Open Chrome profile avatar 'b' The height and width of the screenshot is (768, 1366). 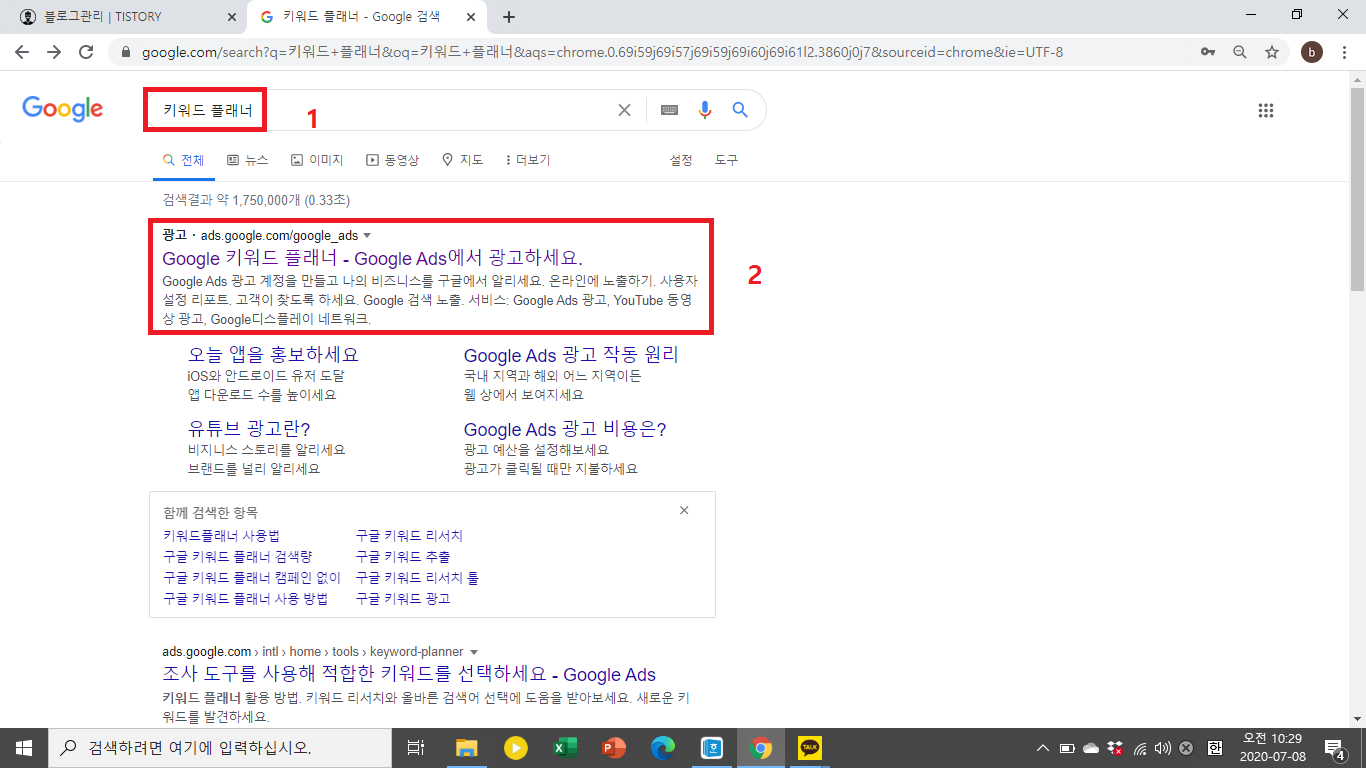pos(1311,52)
